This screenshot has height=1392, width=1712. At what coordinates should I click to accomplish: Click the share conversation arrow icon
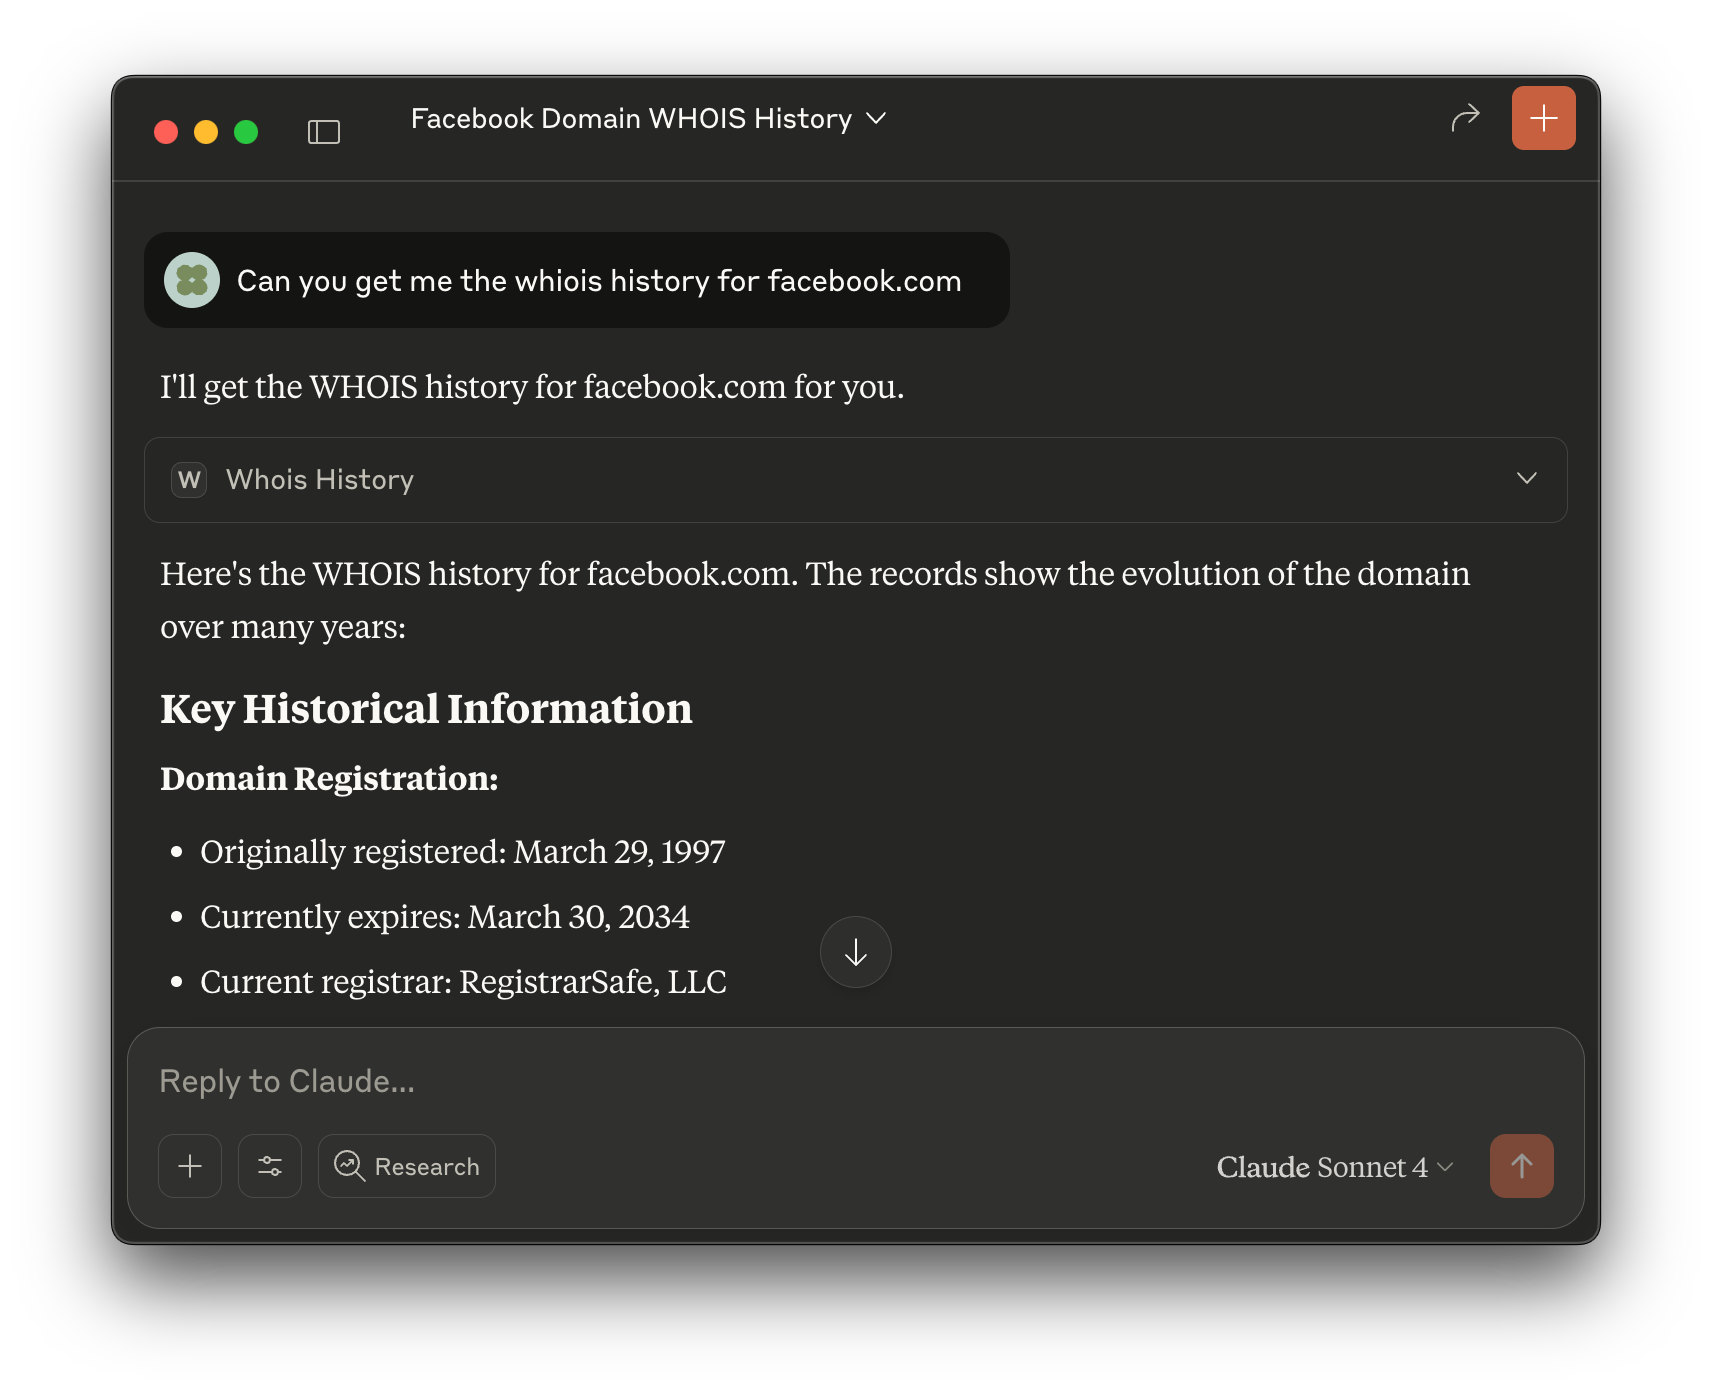[x=1464, y=117]
